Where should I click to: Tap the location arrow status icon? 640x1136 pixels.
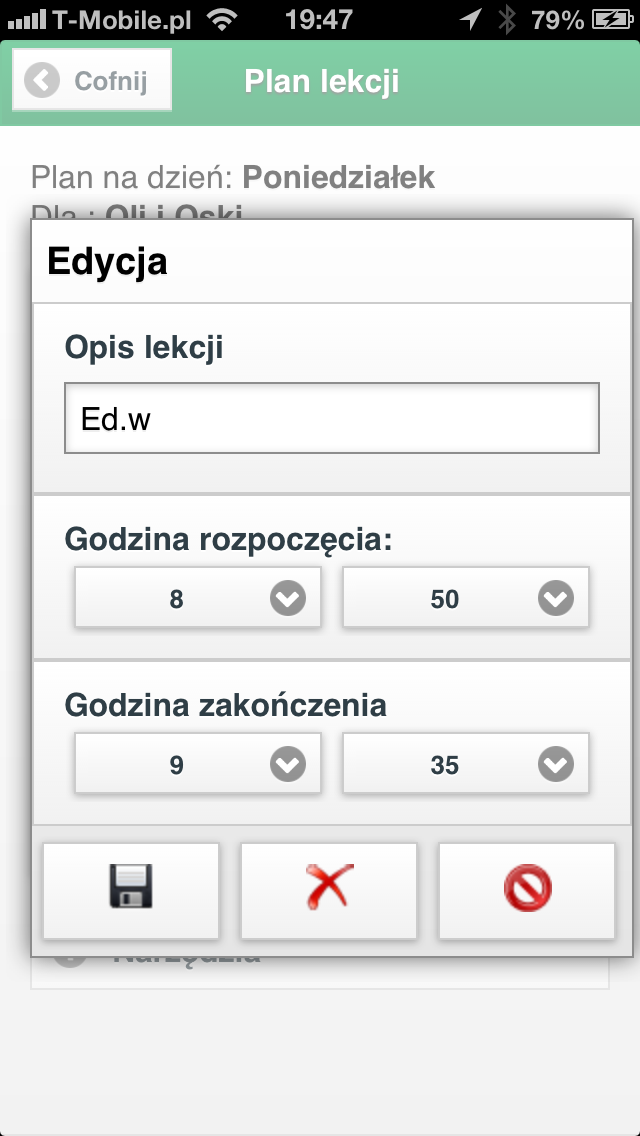(x=471, y=20)
